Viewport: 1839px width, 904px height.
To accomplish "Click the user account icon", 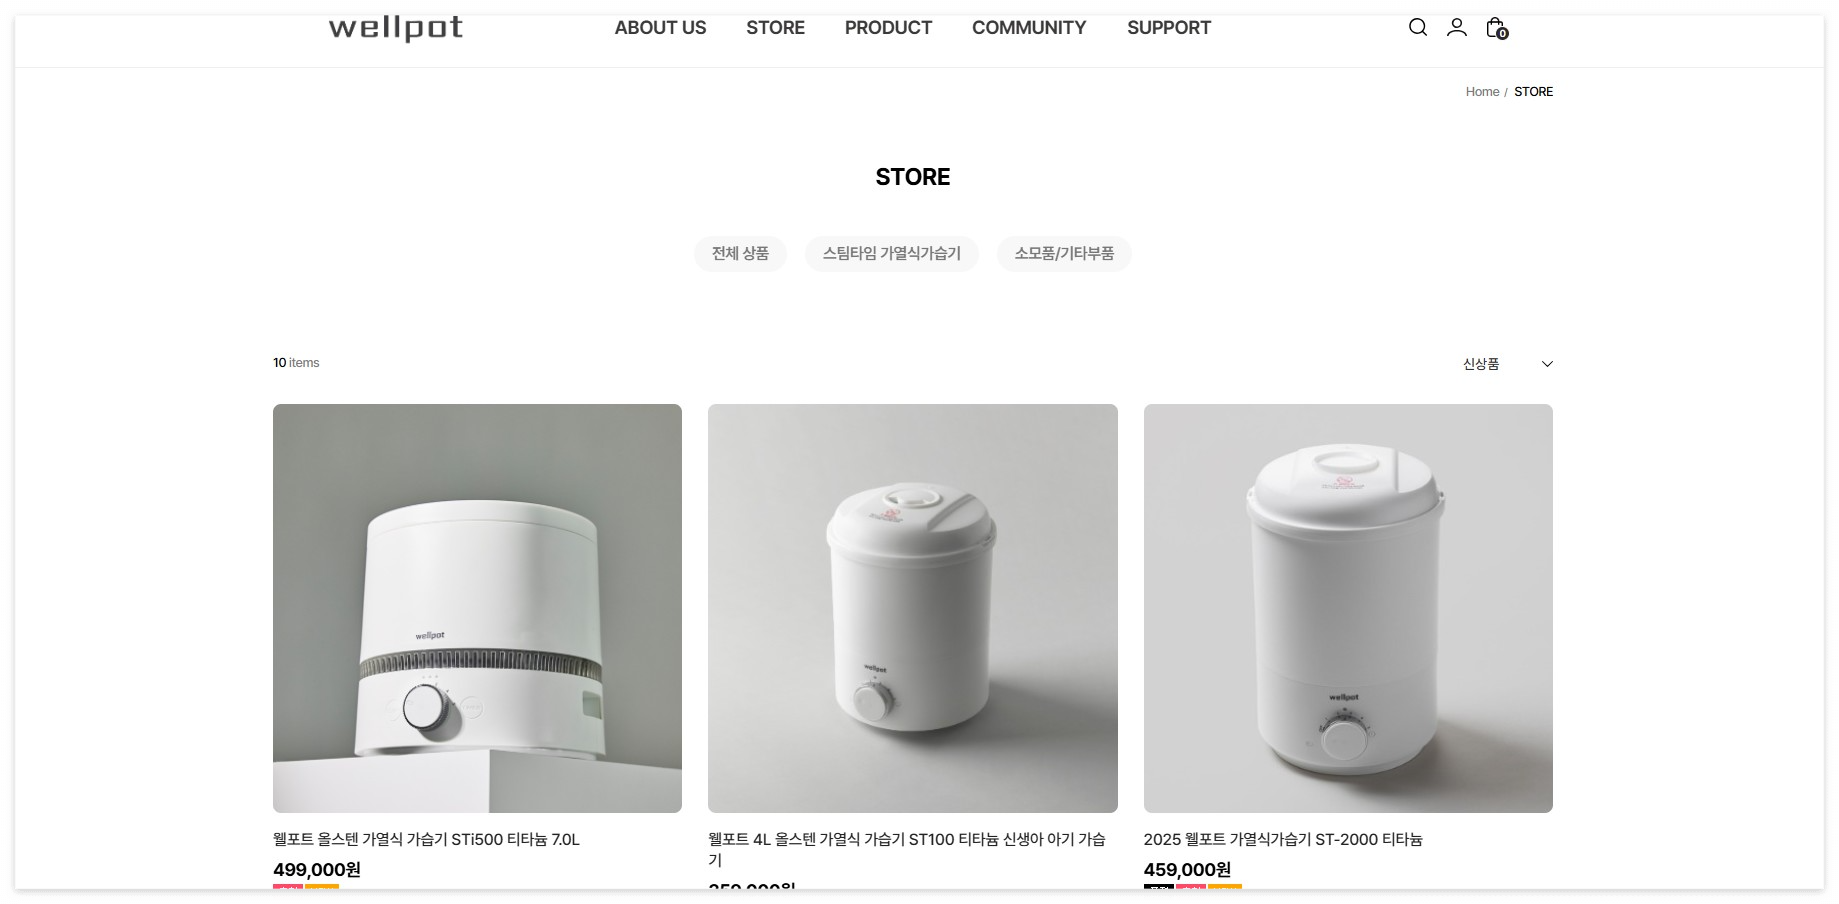I will pos(1456,27).
